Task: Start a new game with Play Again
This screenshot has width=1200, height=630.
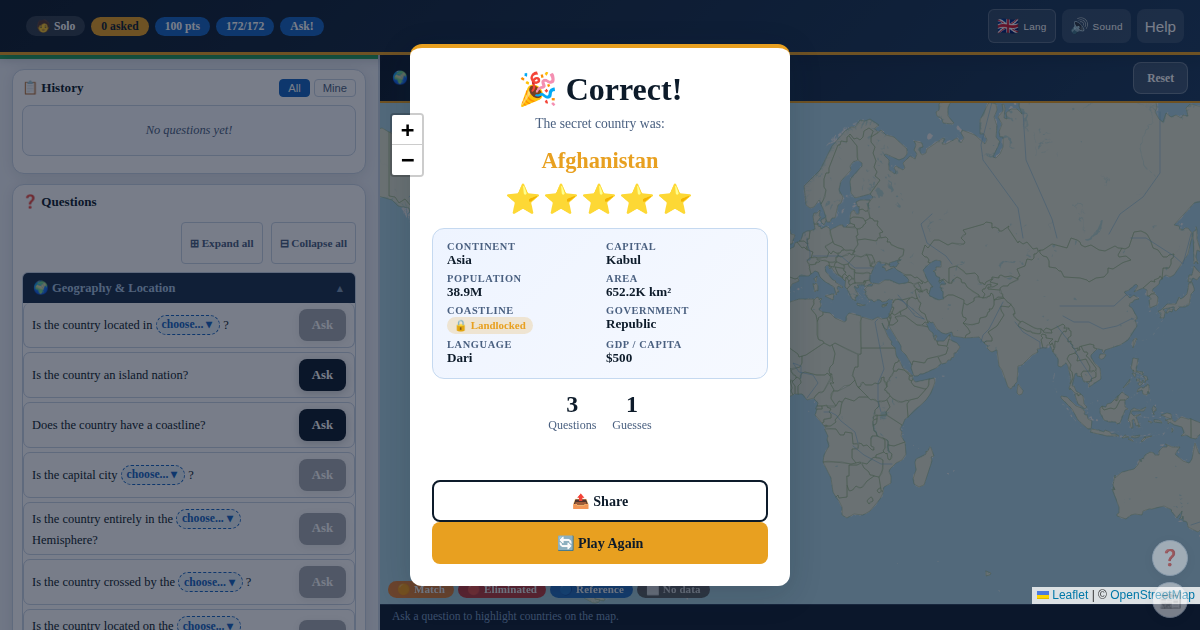Action: (x=600, y=543)
